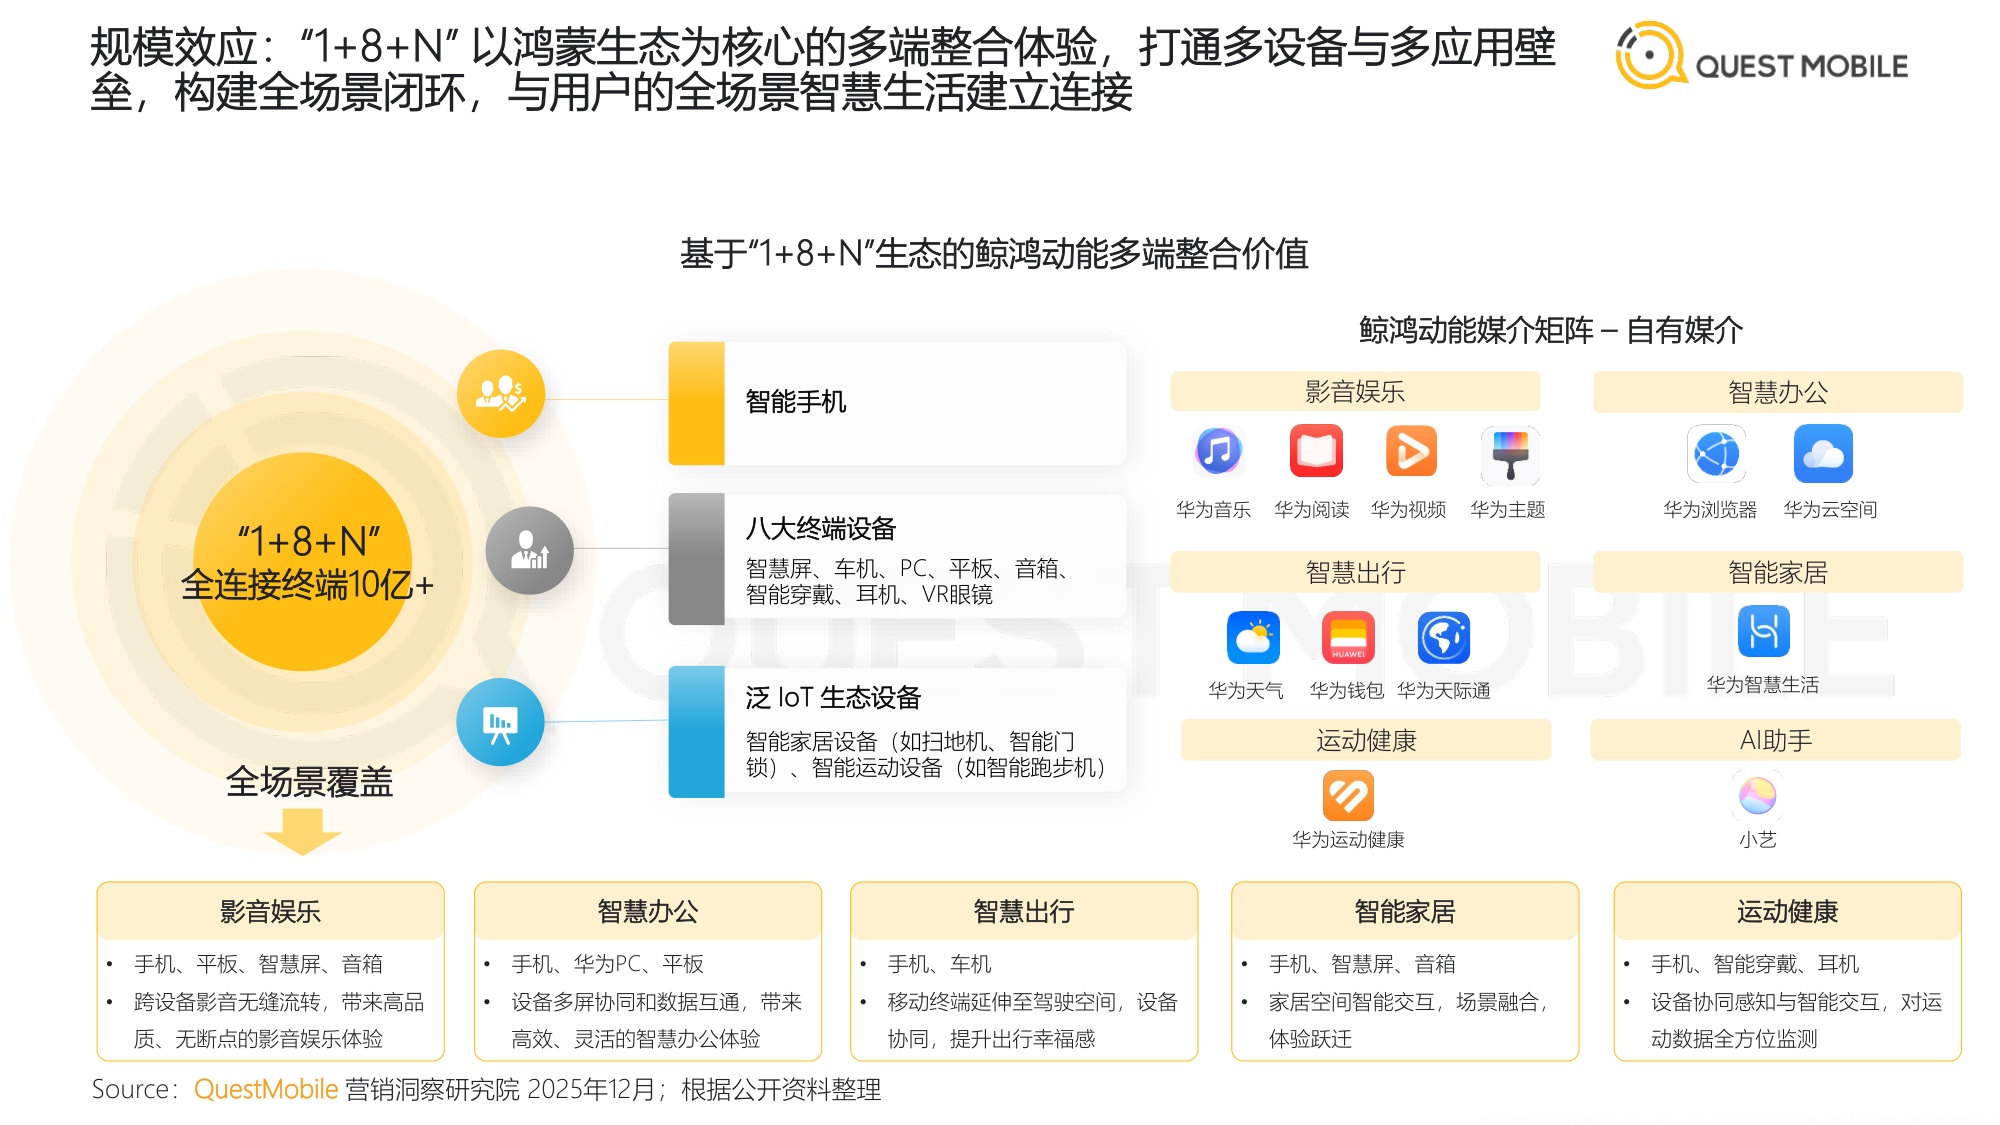
Task: Select the 华为阅读 icon
Action: (x=1315, y=452)
